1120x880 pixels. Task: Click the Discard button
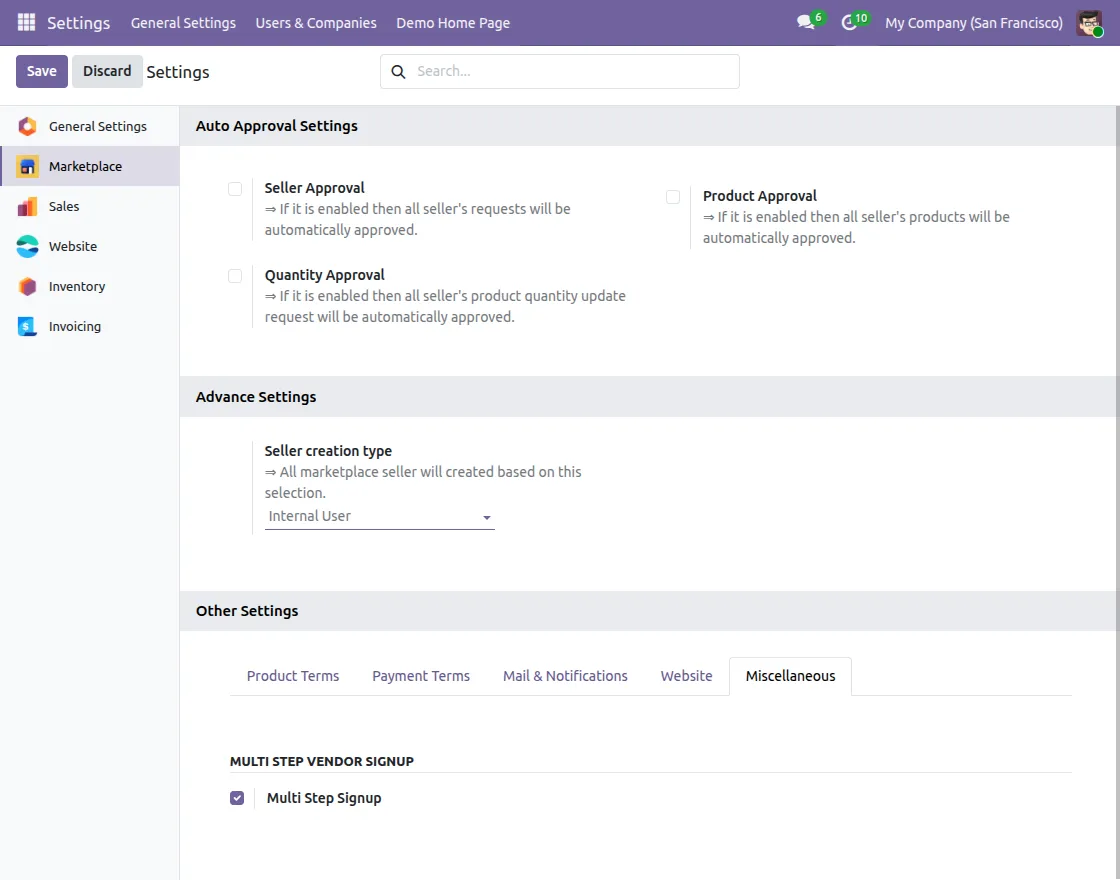[107, 71]
